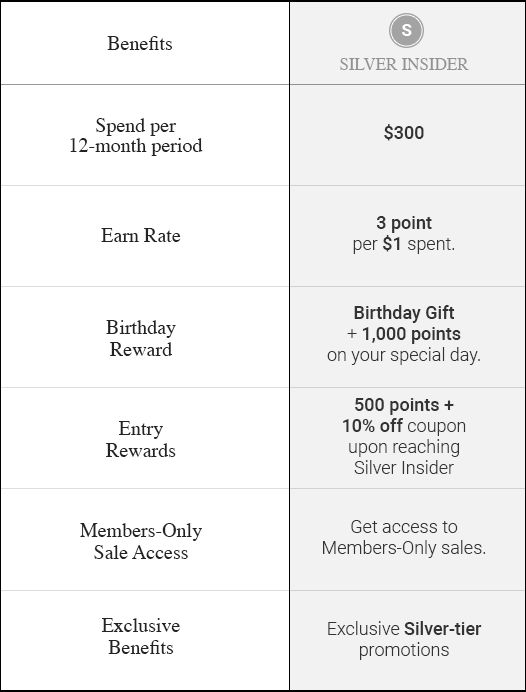526x692 pixels.
Task: Select the Members-Only Sale Access row label
Action: 141,541
